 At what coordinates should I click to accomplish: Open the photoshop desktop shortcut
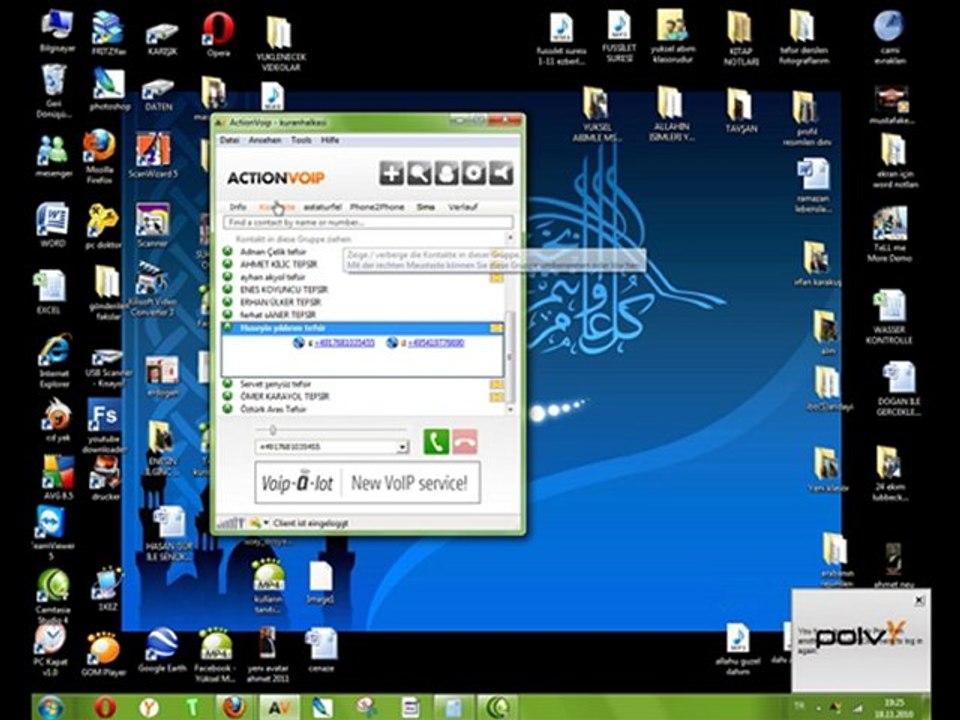click(110, 91)
